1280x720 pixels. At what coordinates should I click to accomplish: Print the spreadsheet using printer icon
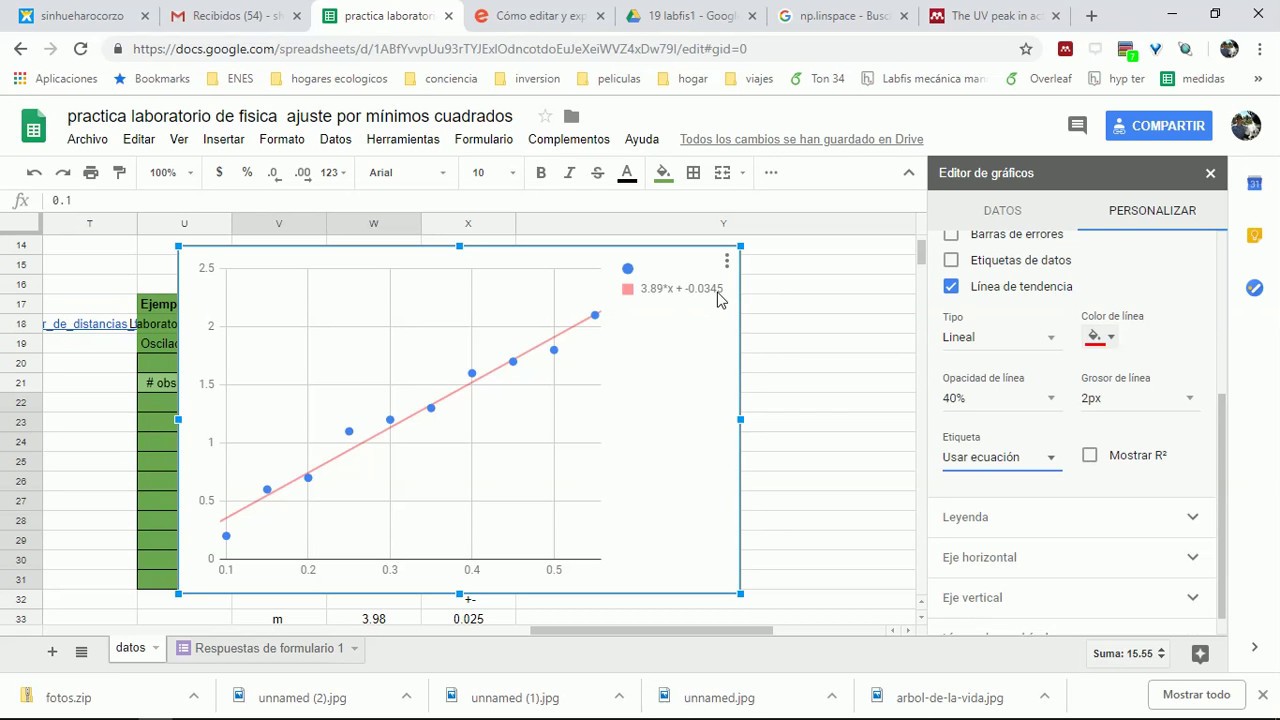(91, 173)
